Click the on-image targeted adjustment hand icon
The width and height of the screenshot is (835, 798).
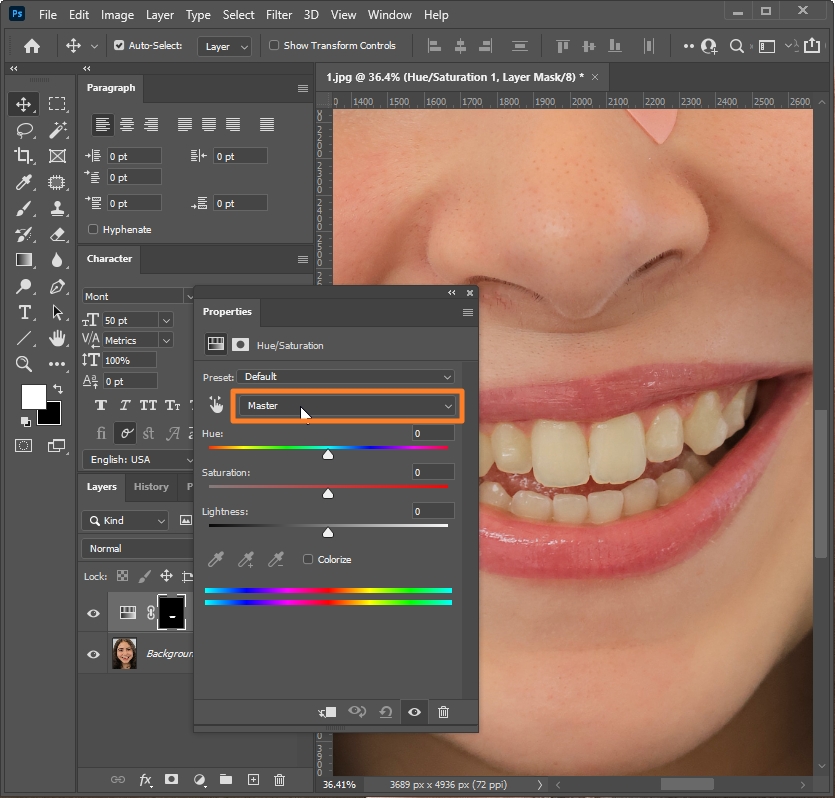[x=216, y=405]
